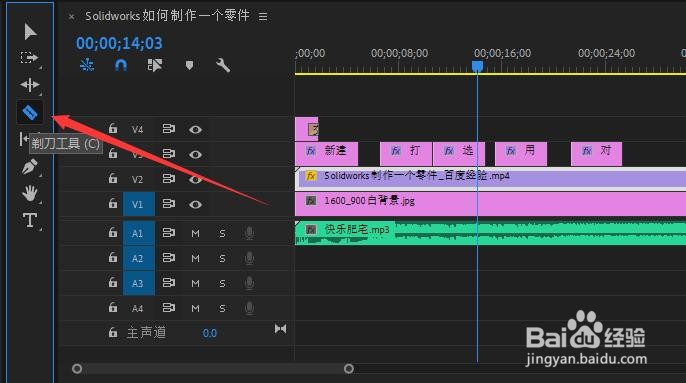Click right handle of zoom scrollbar
The image size is (686, 383).
pyautogui.click(x=349, y=369)
